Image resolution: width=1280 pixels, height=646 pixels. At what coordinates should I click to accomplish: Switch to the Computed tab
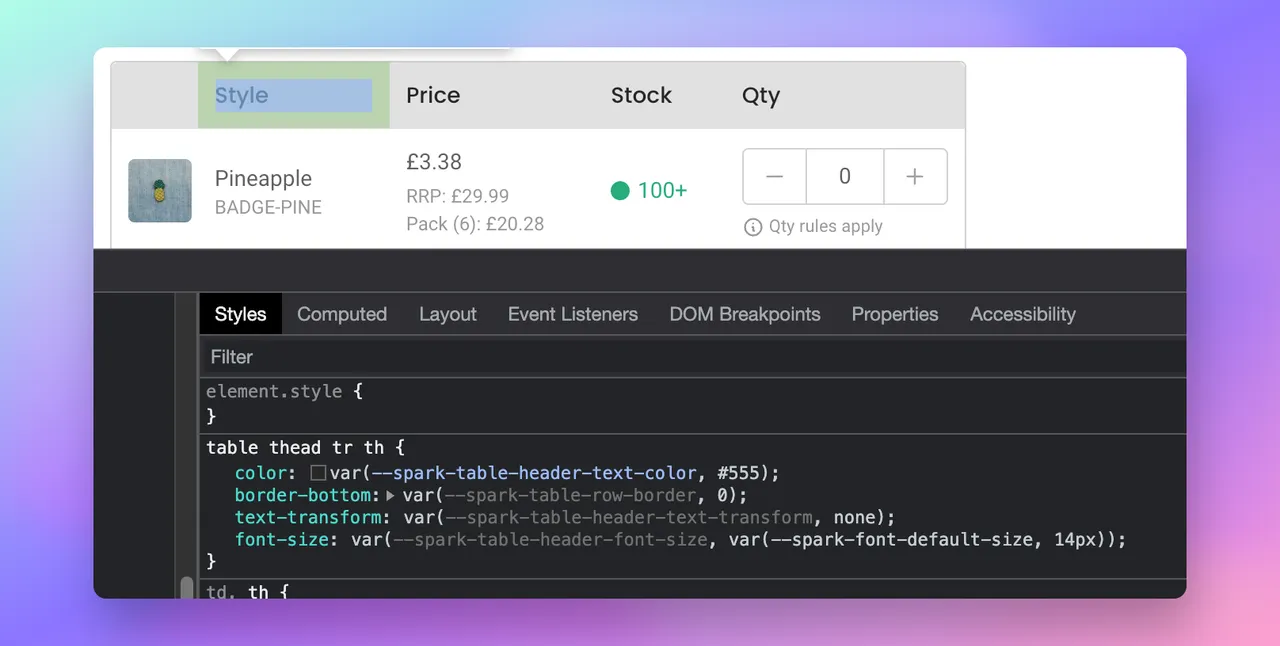[x=342, y=314]
